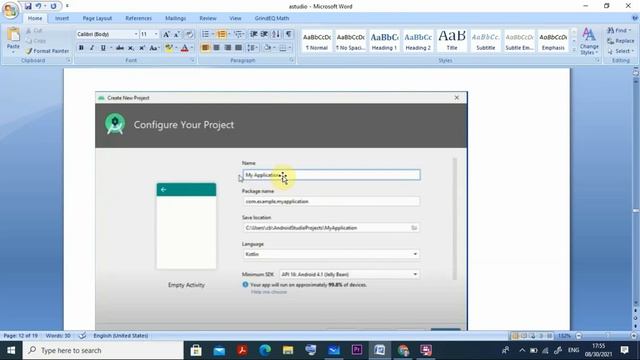This screenshot has height=360, width=640.
Task: Open the Font dialog launcher
Action: coord(192,60)
